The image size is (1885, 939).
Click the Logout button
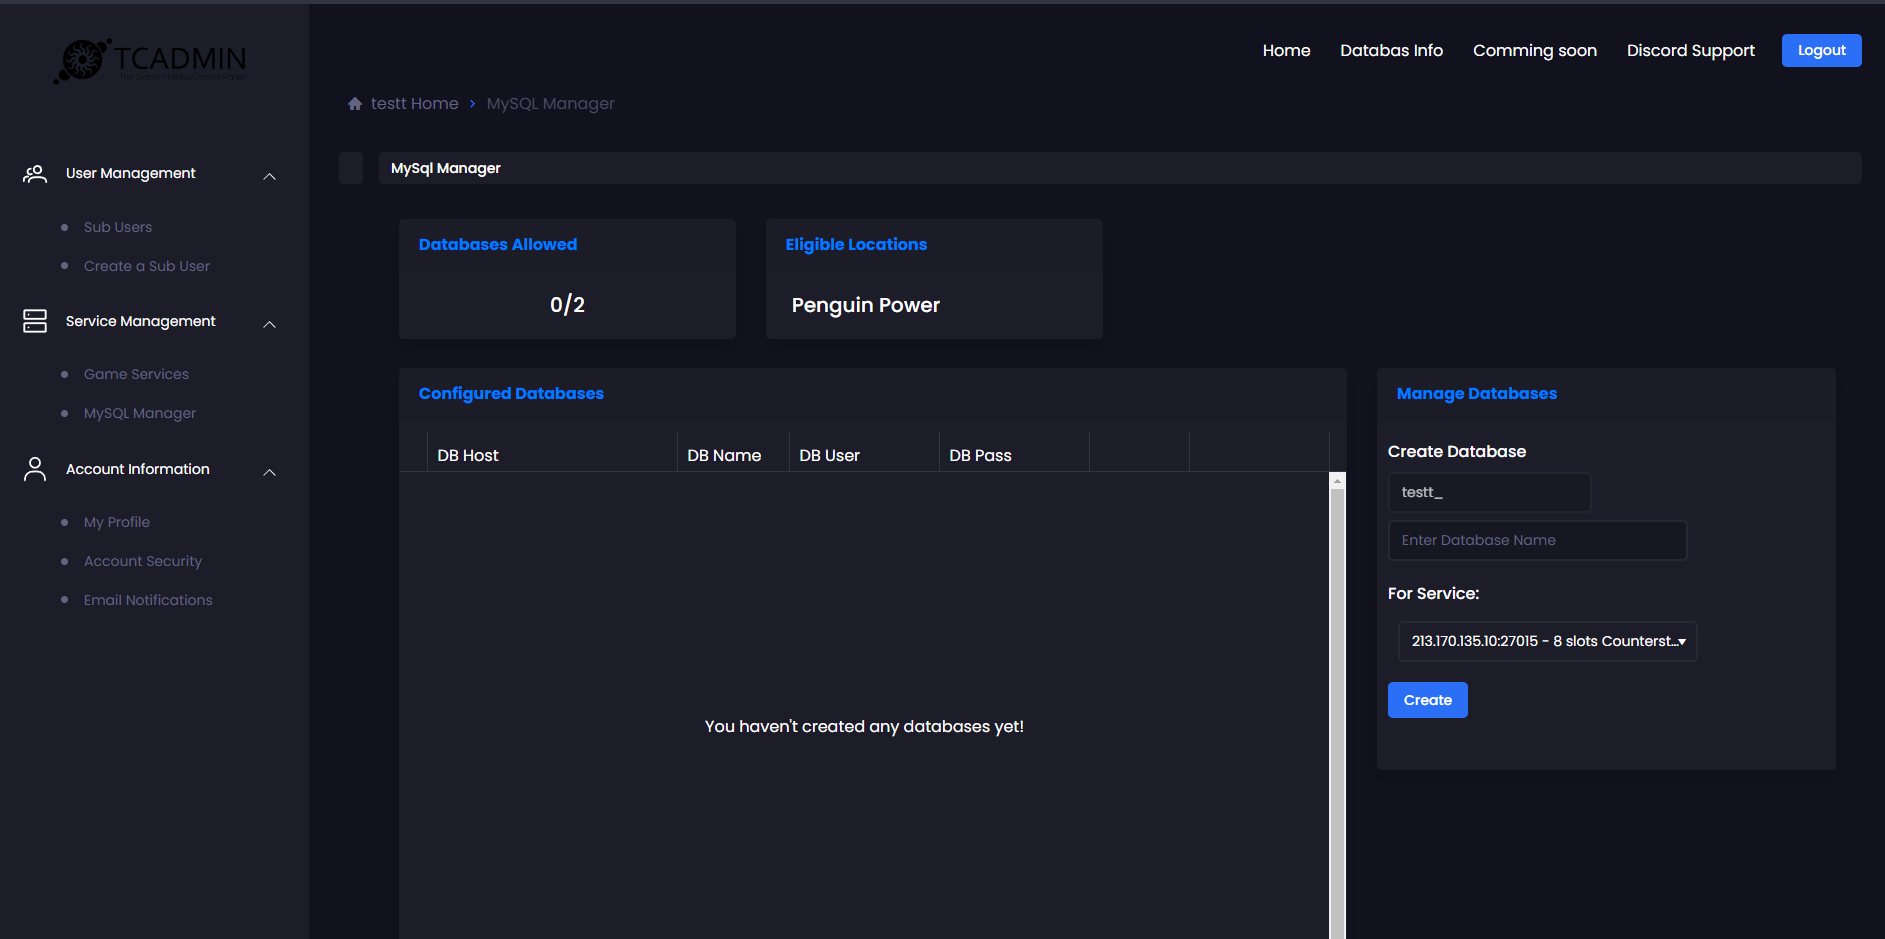[x=1821, y=50]
